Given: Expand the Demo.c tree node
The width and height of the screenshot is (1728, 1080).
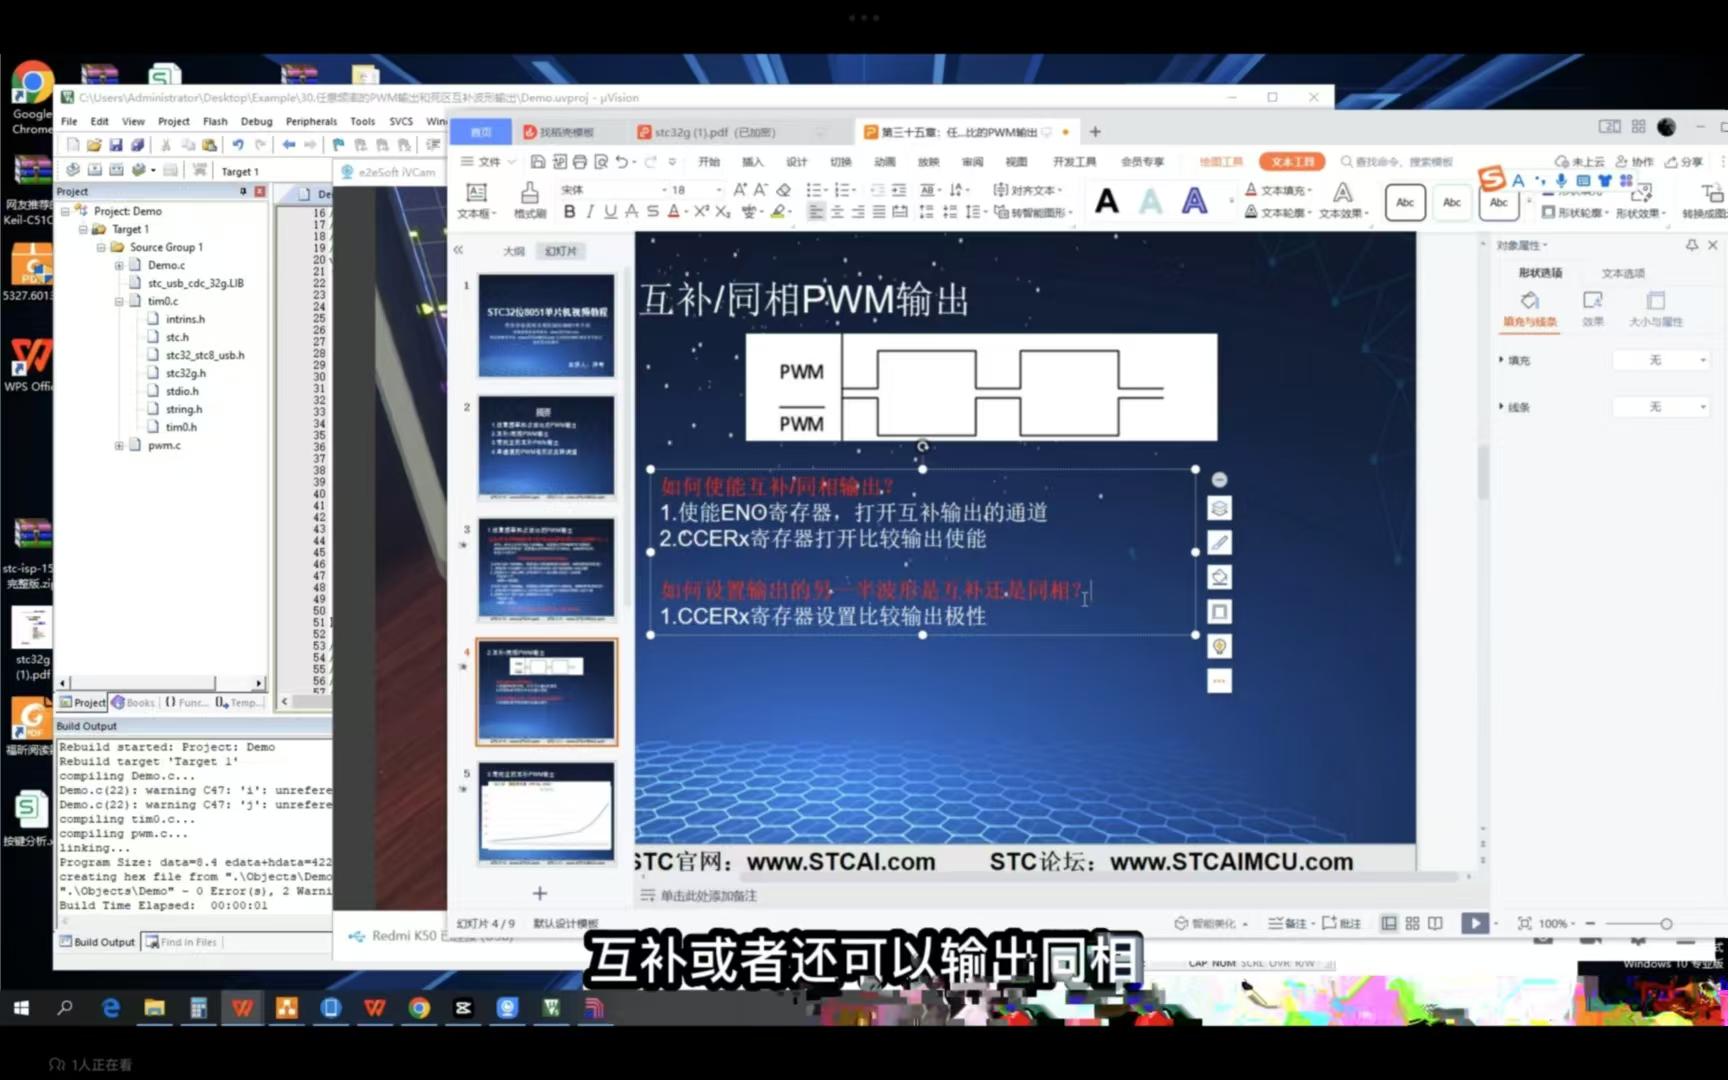Looking at the screenshot, I should pyautogui.click(x=119, y=265).
